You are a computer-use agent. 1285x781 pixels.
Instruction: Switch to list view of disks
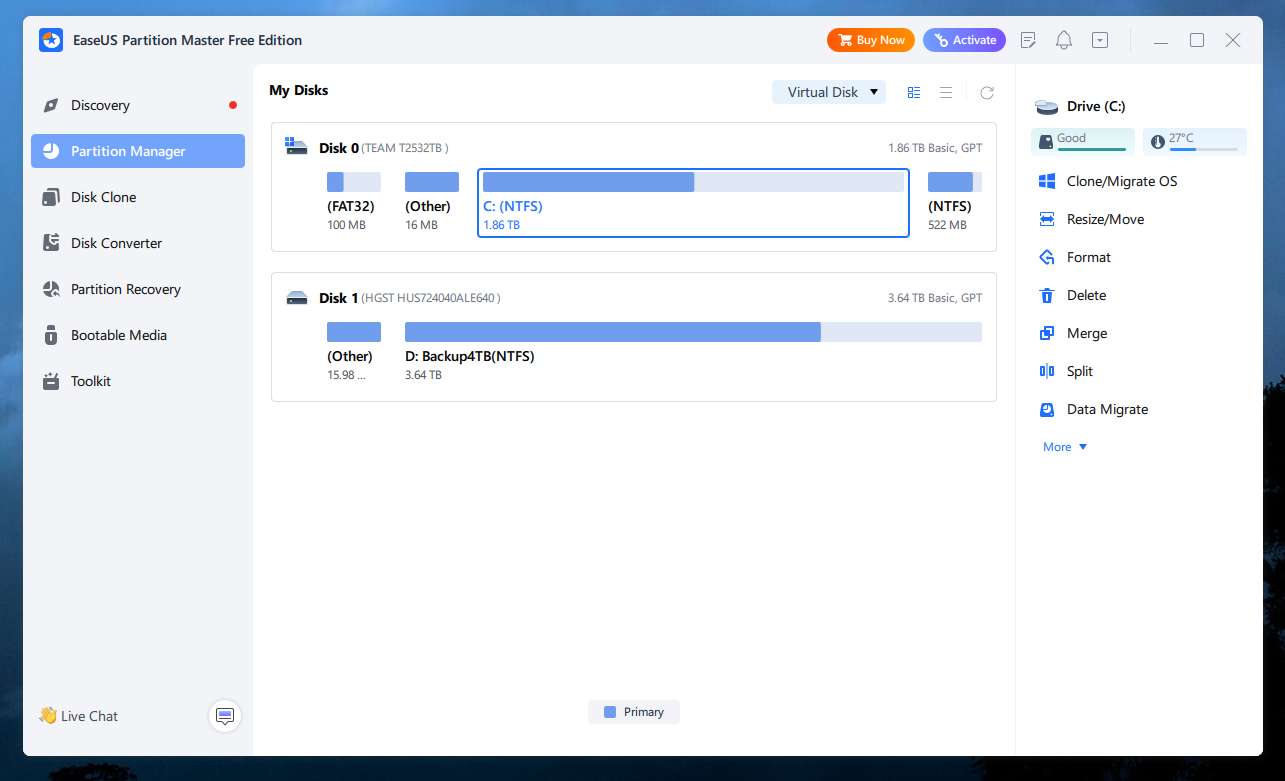coord(946,92)
